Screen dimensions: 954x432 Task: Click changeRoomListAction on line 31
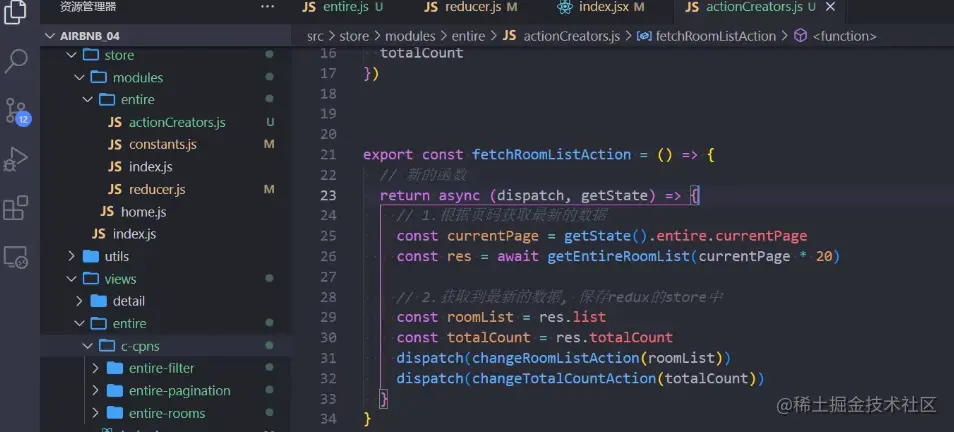tap(555, 358)
